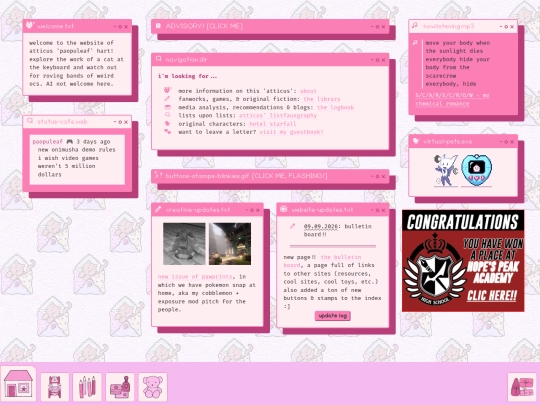Click the TV icon in website-updates.txt title

tap(283, 209)
